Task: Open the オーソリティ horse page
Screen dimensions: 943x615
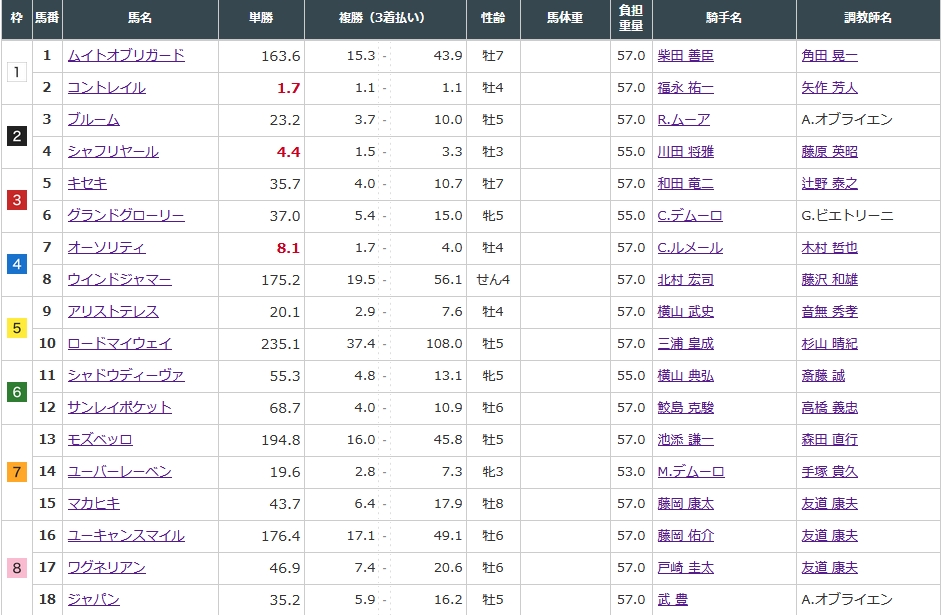Action: click(x=106, y=248)
